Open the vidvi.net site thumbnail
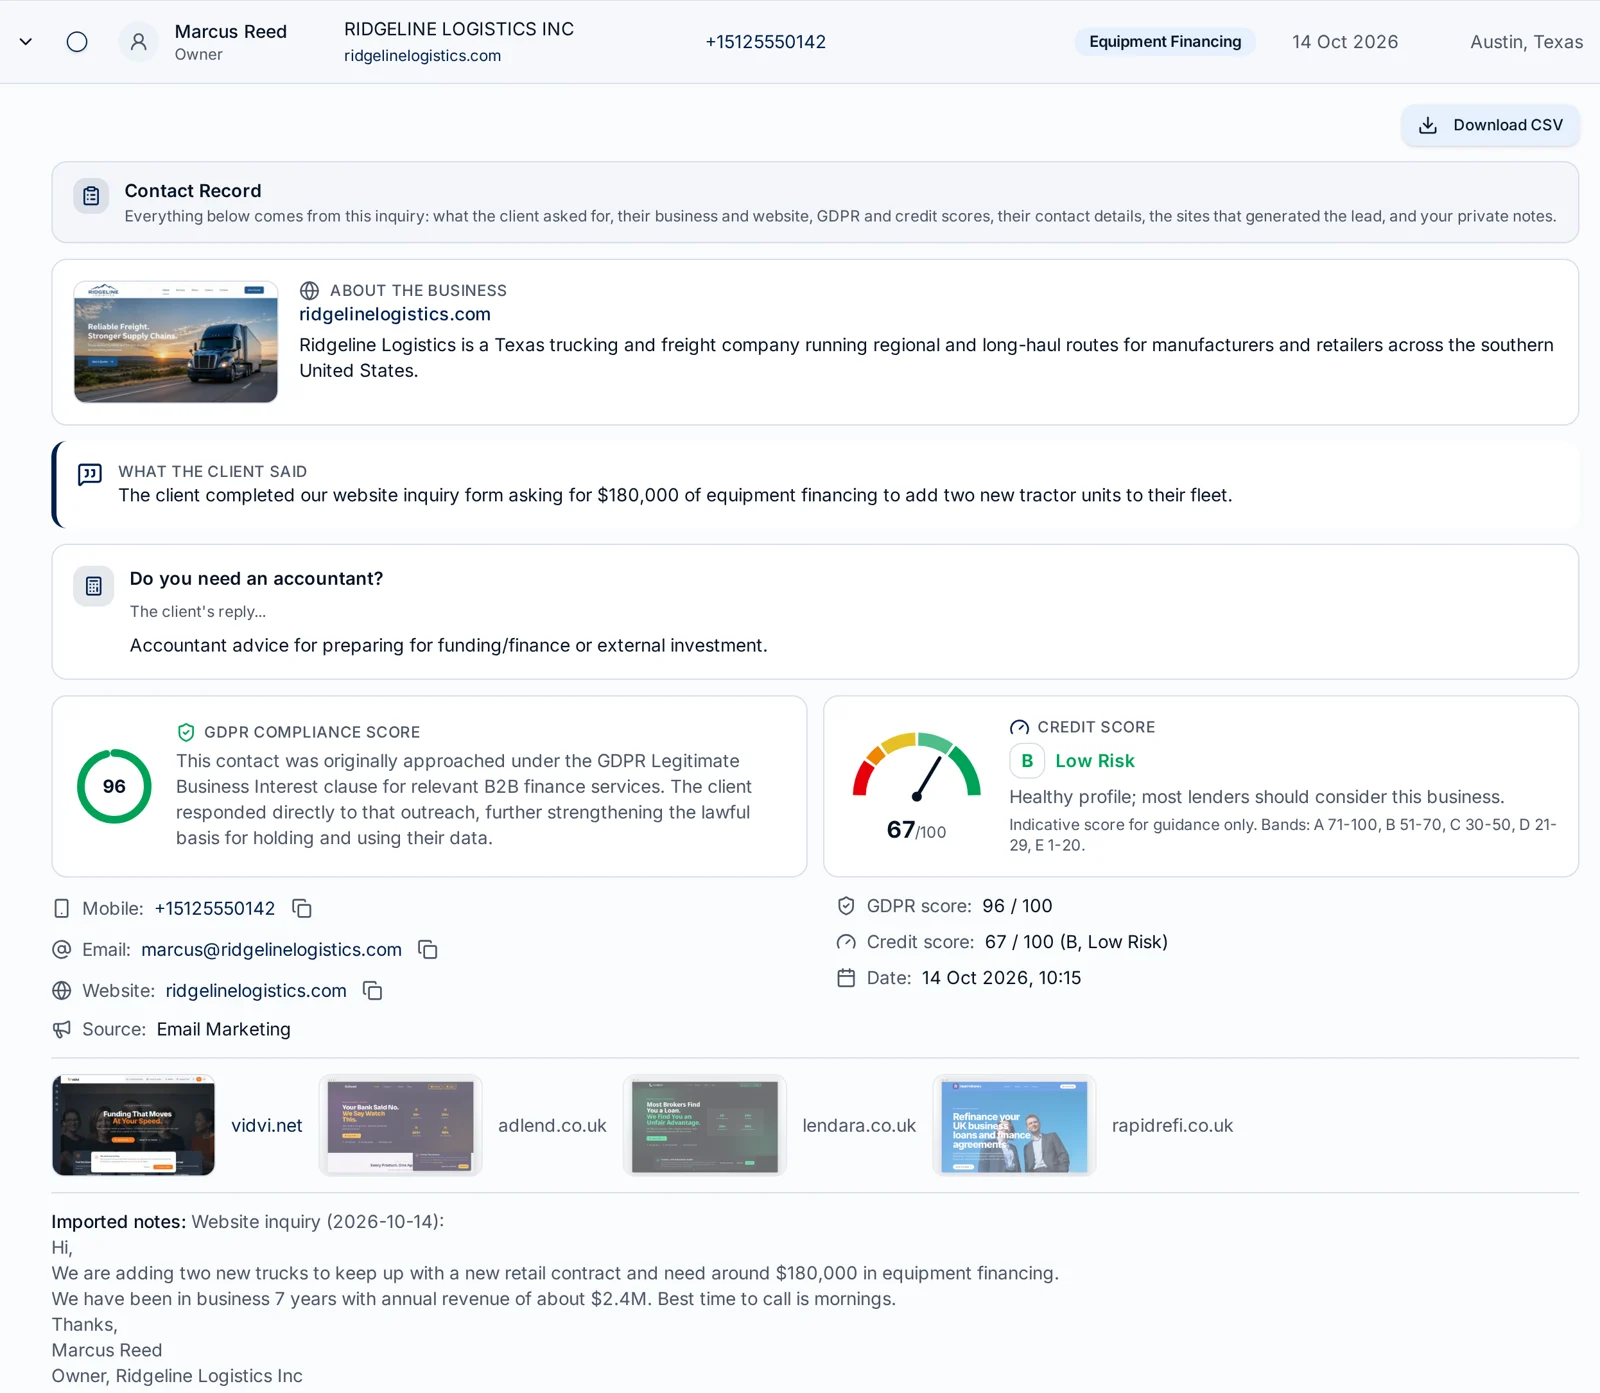This screenshot has height=1393, width=1600. point(134,1125)
